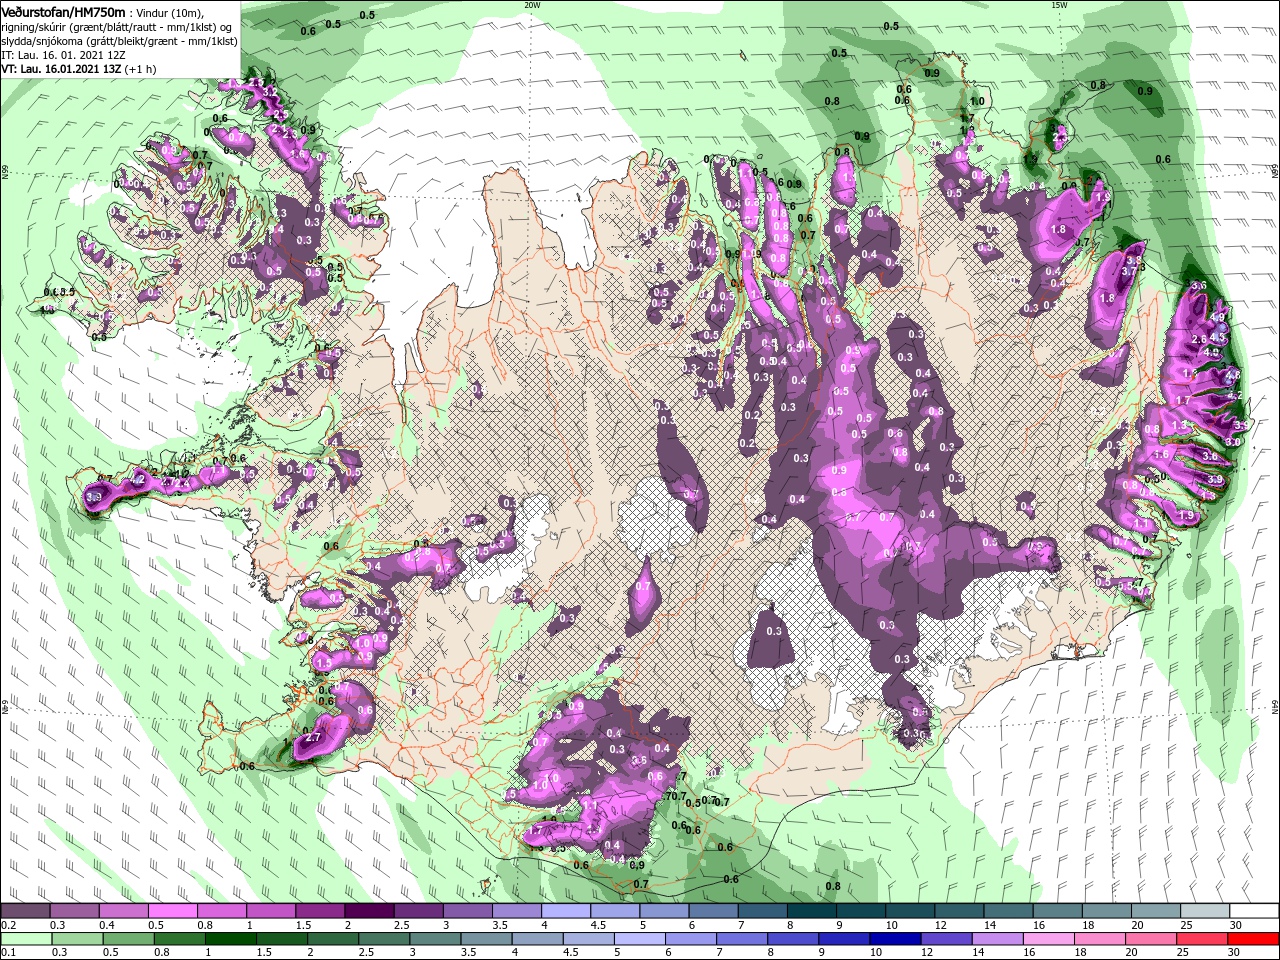The width and height of the screenshot is (1280, 960).
Task: Click the 20 pink swatch in the bottom legend row
Action: [1152, 939]
